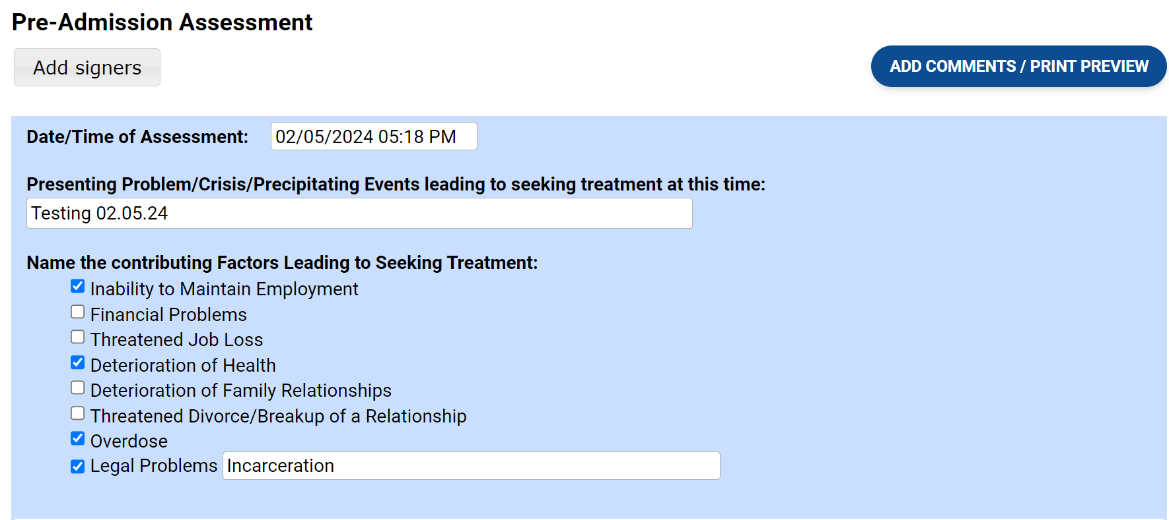The height and width of the screenshot is (520, 1169).
Task: Click the Legal Problems 'Incarceration' text box
Action: 470,466
